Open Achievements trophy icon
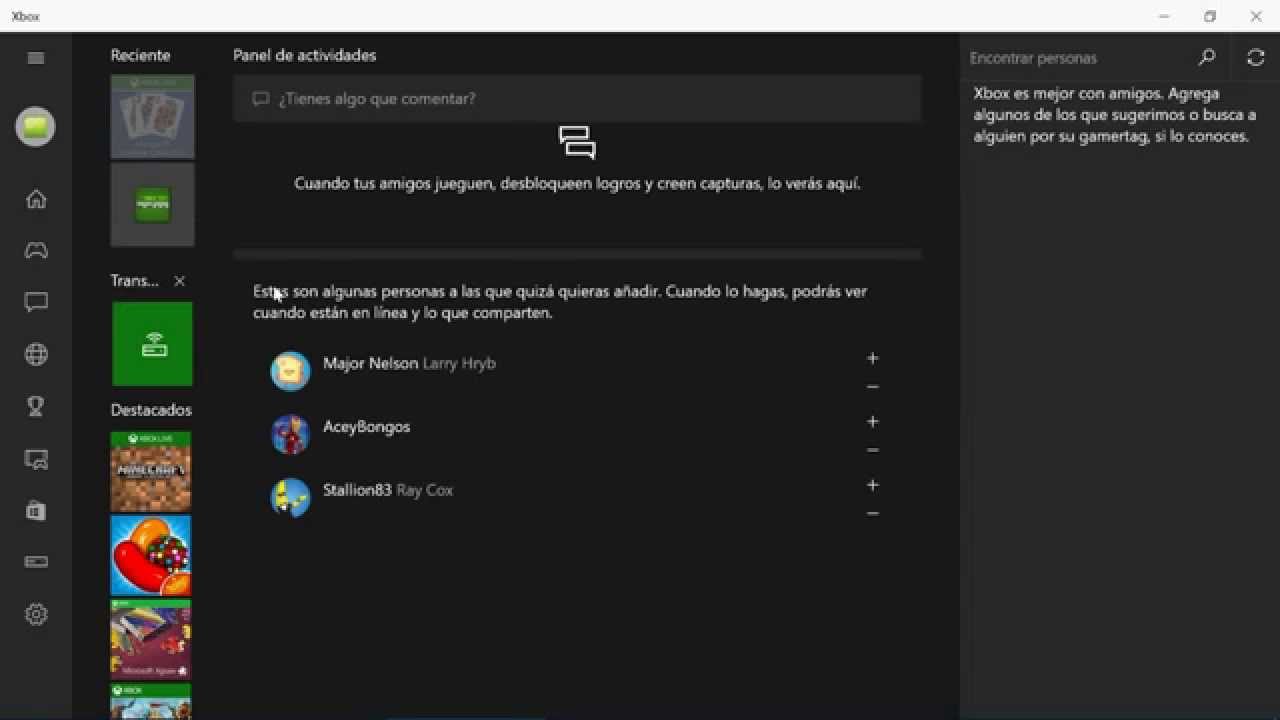 pyautogui.click(x=36, y=406)
